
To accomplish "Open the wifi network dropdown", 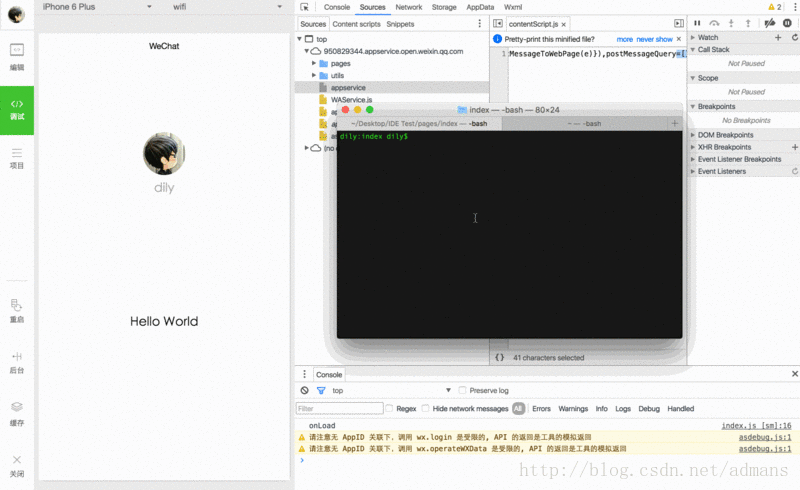I will pyautogui.click(x=228, y=7).
